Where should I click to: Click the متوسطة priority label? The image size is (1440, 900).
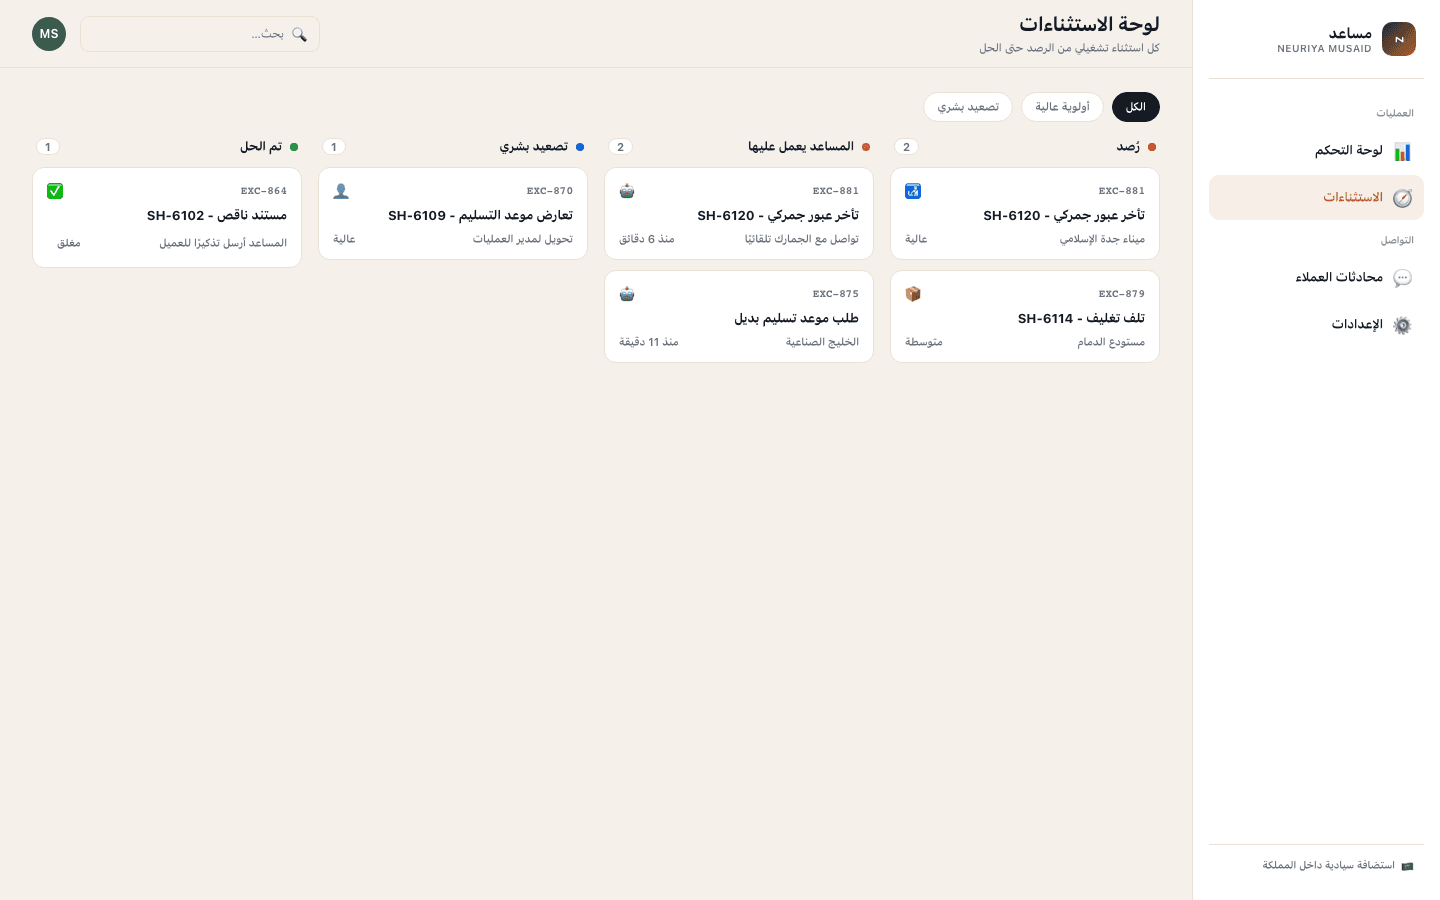pos(924,342)
